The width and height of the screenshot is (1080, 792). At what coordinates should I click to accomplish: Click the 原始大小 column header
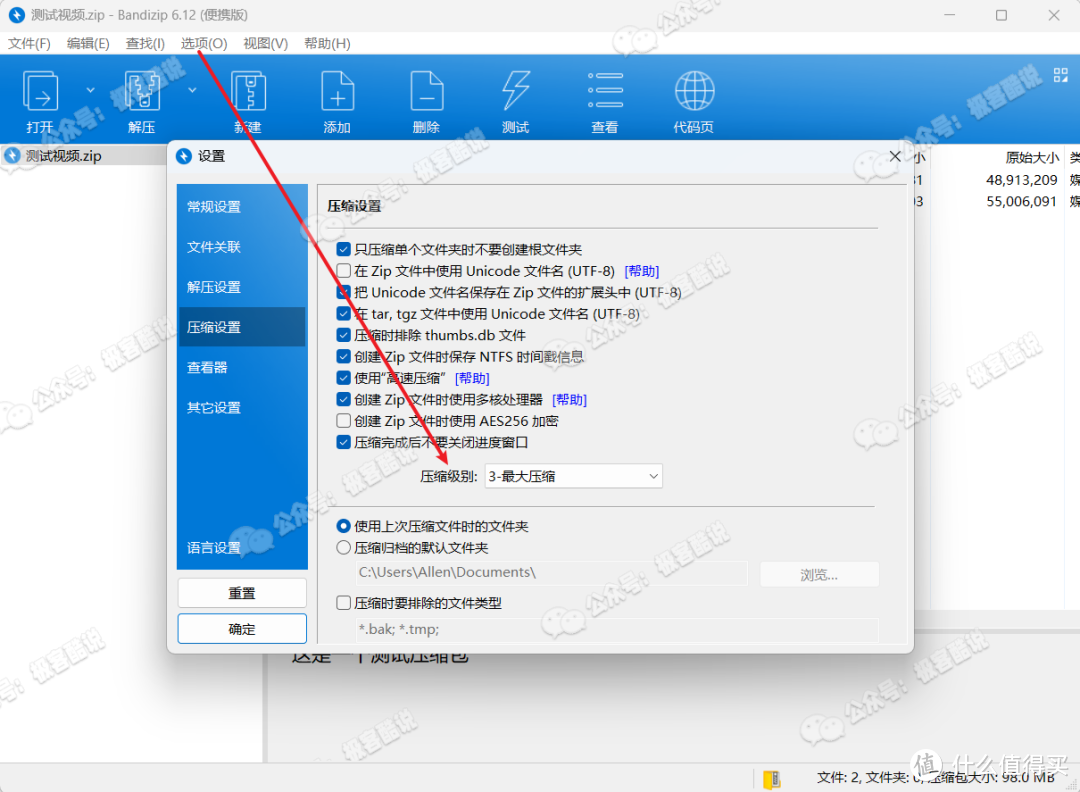[1031, 158]
